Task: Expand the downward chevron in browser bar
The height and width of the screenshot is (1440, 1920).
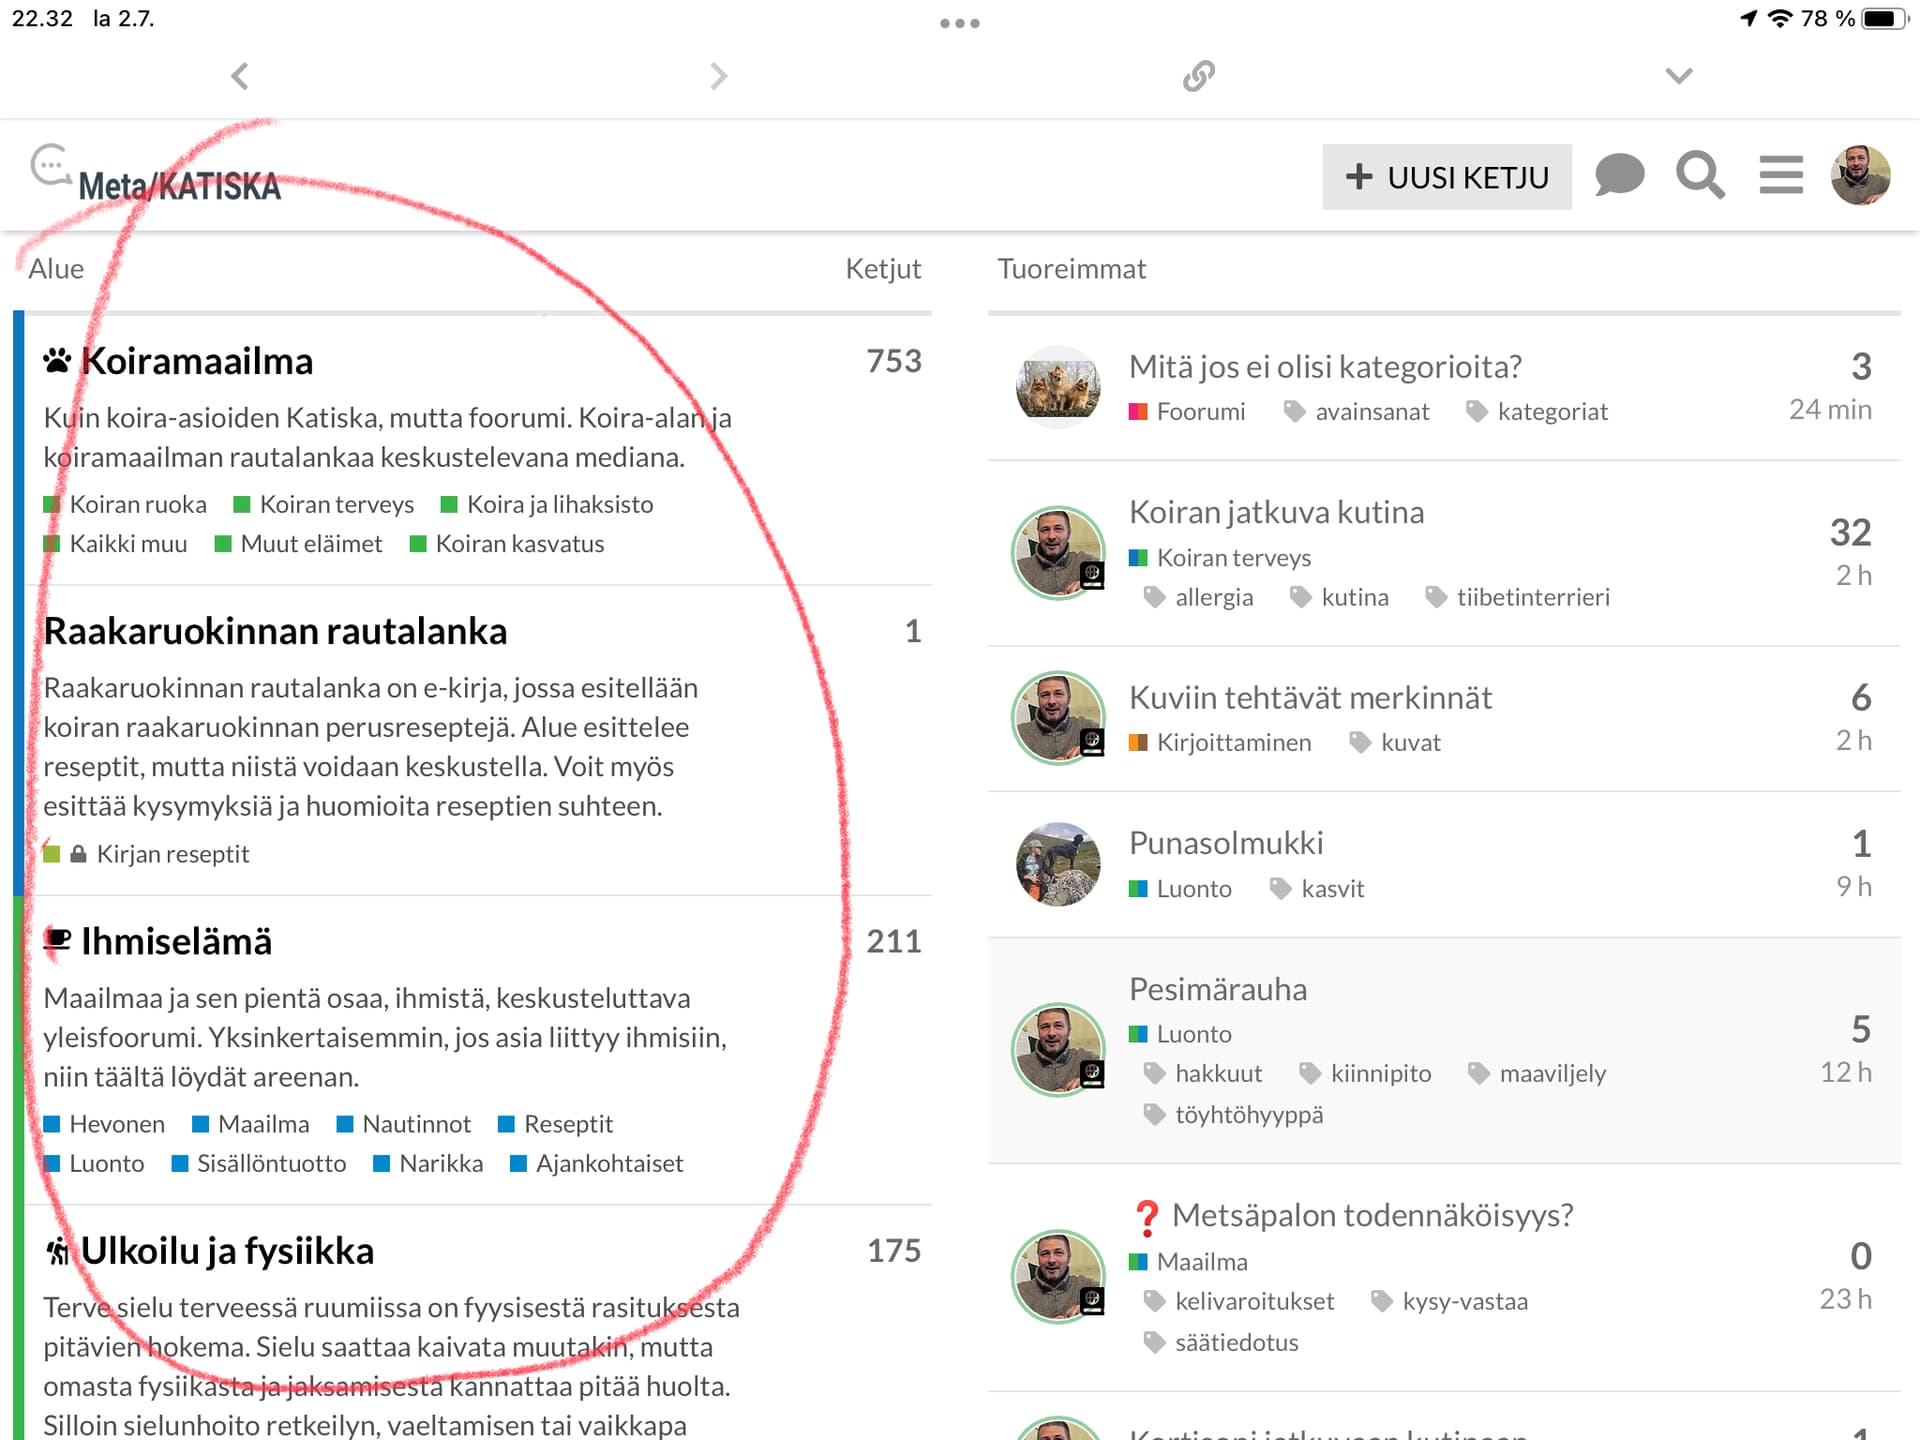Action: click(1678, 76)
